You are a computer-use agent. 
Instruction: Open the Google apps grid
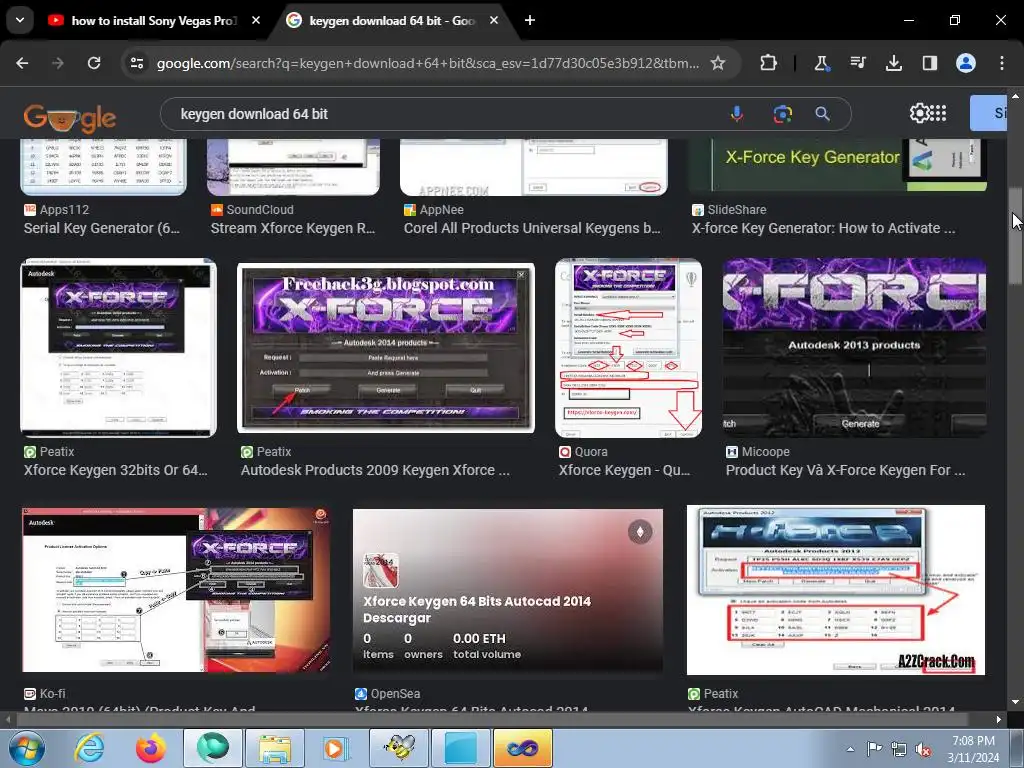pos(938,113)
